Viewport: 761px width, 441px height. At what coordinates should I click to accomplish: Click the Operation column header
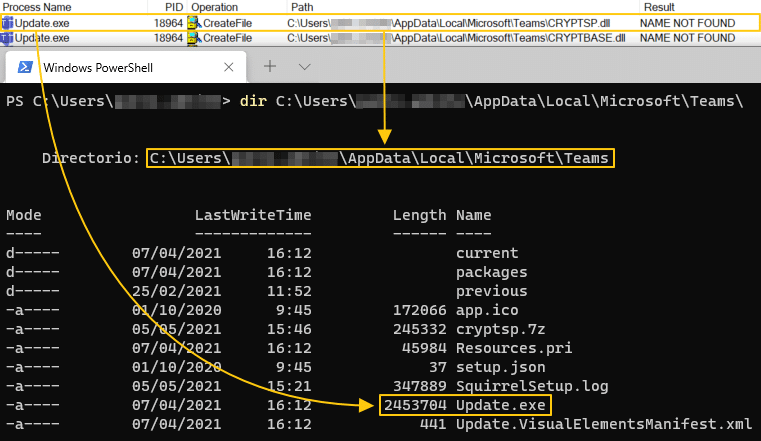(215, 7)
